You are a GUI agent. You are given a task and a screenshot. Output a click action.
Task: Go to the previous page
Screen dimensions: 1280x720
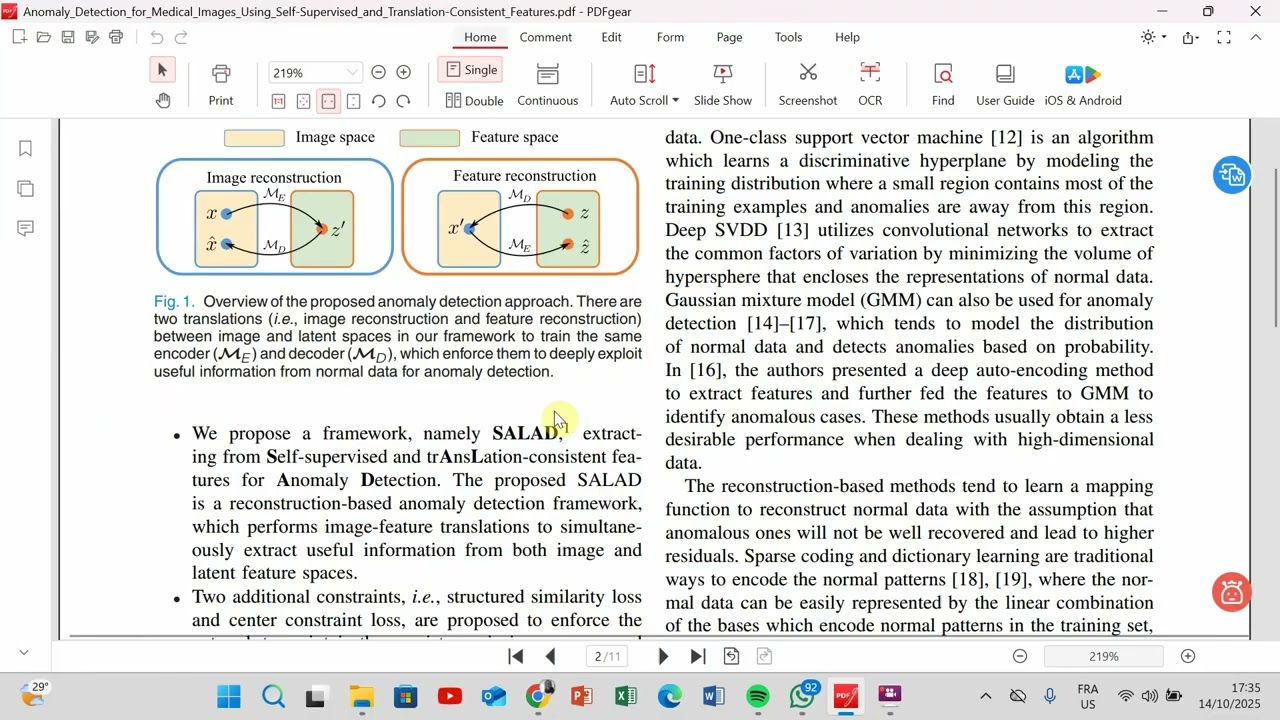[550, 656]
